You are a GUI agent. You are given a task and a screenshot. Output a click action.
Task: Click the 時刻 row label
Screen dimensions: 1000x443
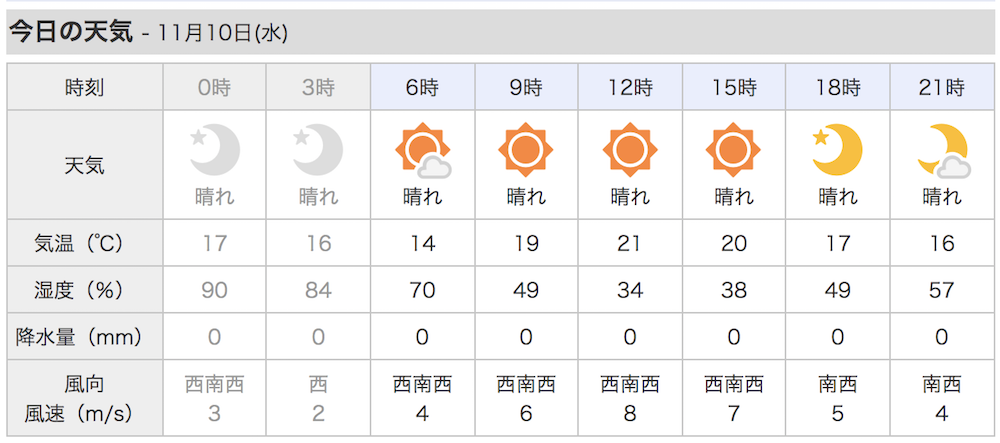point(85,87)
